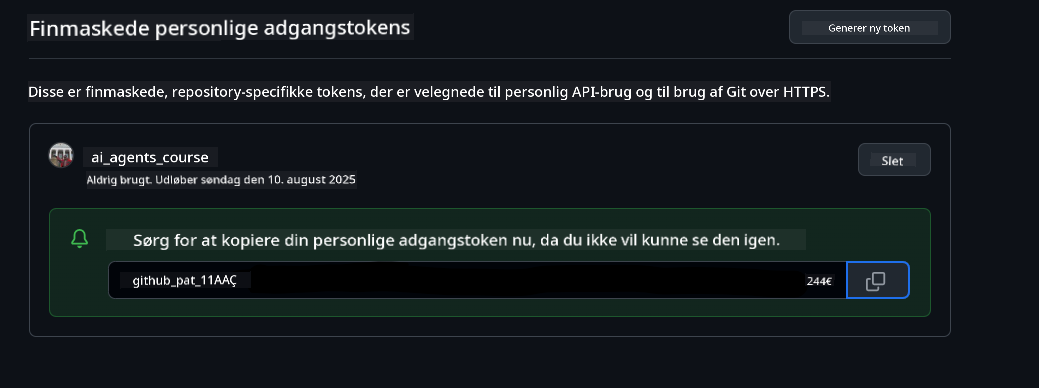Select the github_pat_11AAC token text
The width and height of the screenshot is (1039, 388).
point(184,280)
